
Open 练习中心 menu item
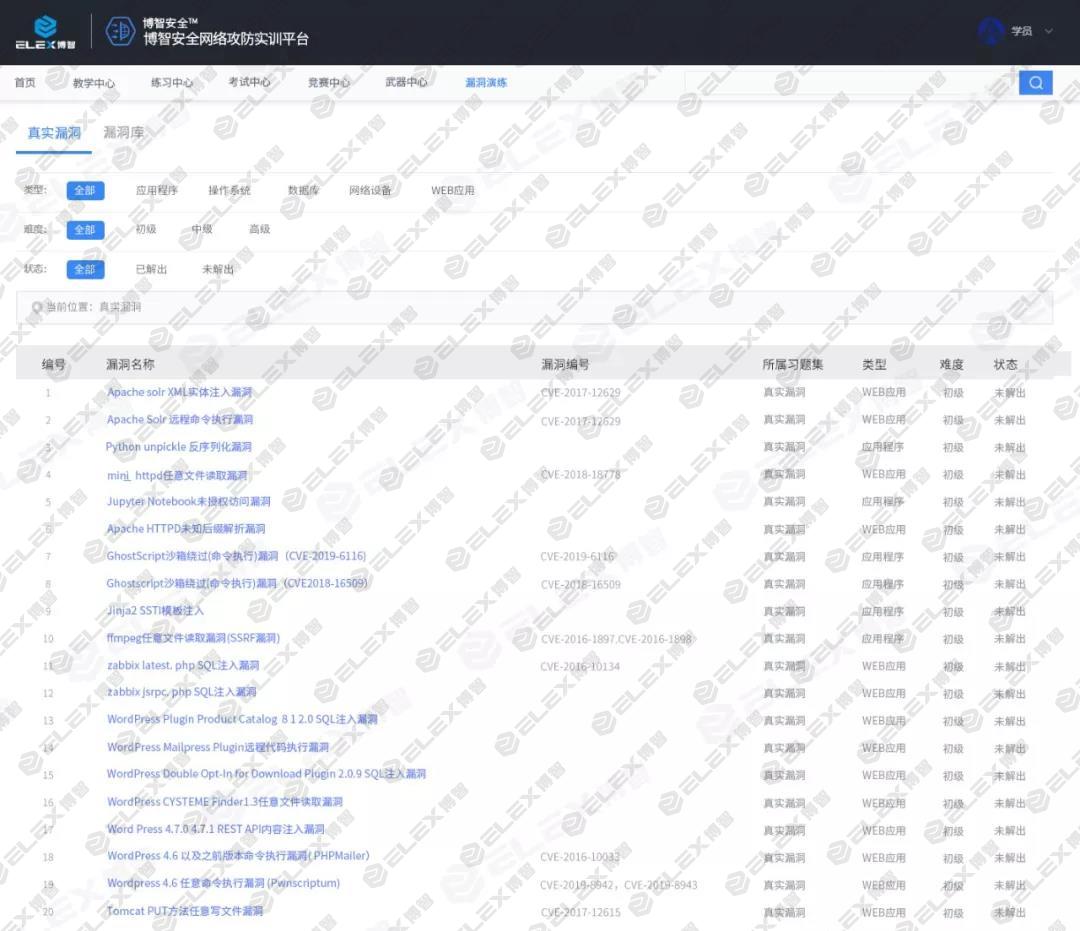[172, 83]
